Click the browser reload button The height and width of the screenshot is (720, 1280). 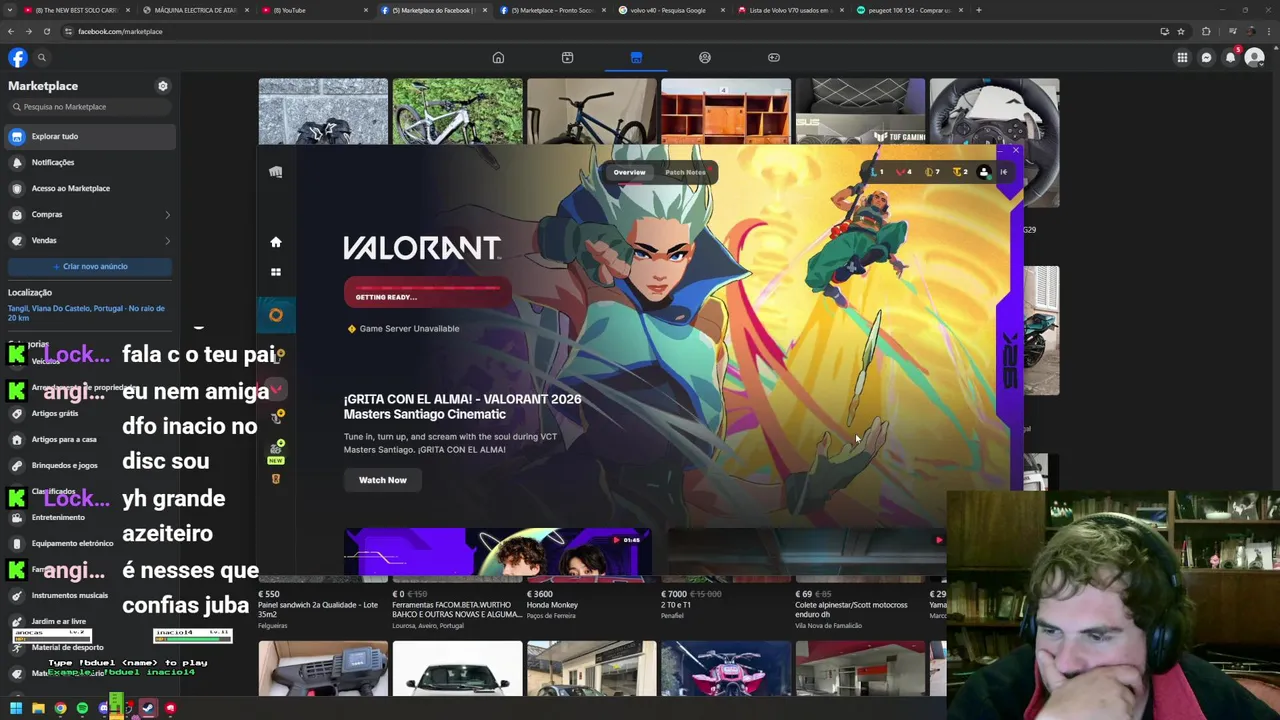coord(46,31)
